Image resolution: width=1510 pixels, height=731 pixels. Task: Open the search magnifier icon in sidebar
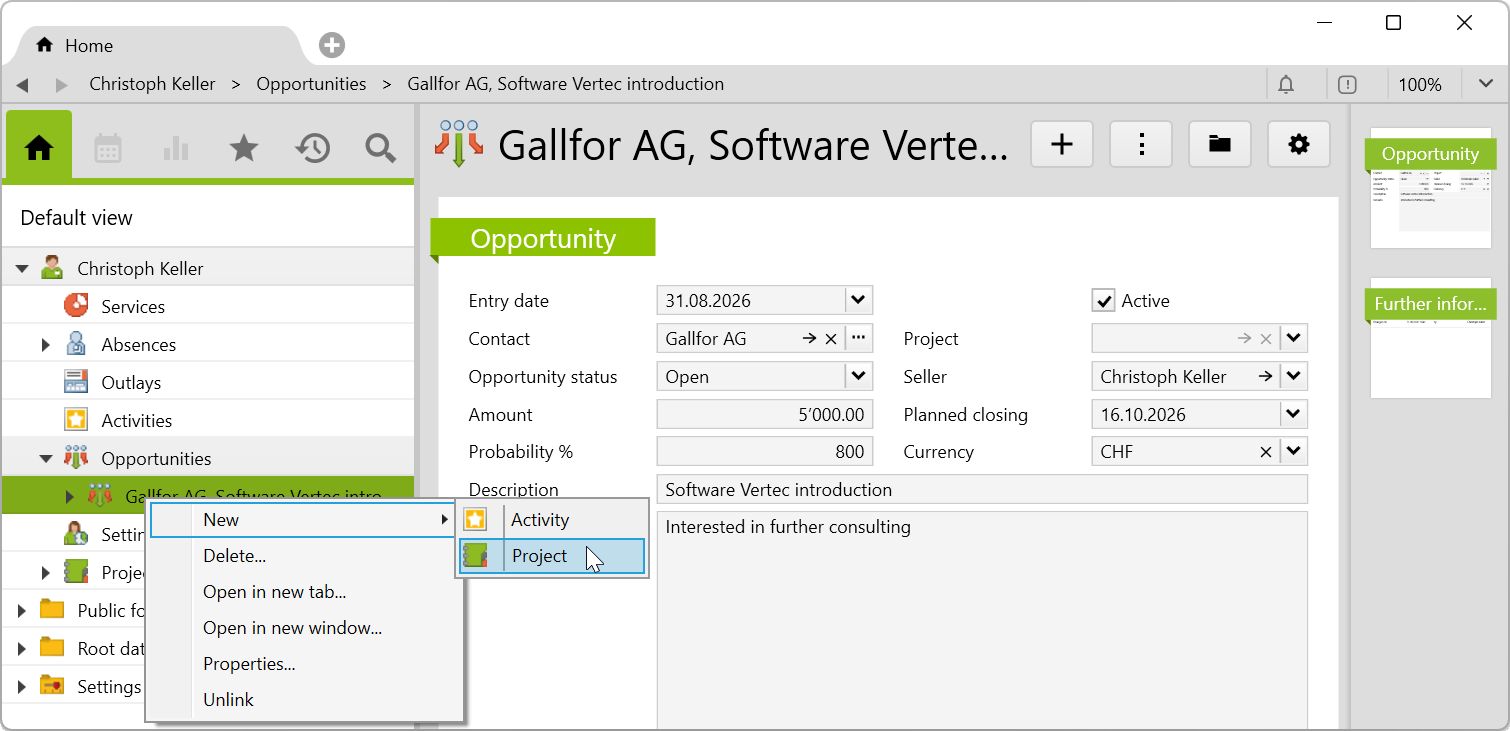point(380,149)
